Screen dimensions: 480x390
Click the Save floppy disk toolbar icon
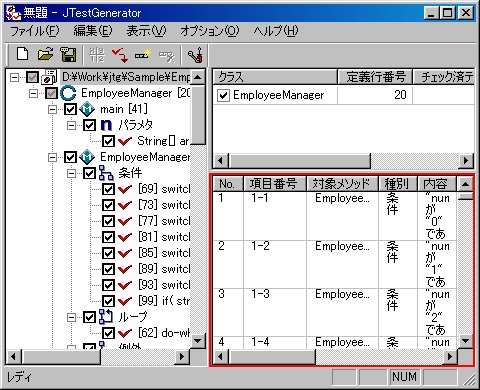pos(68,54)
